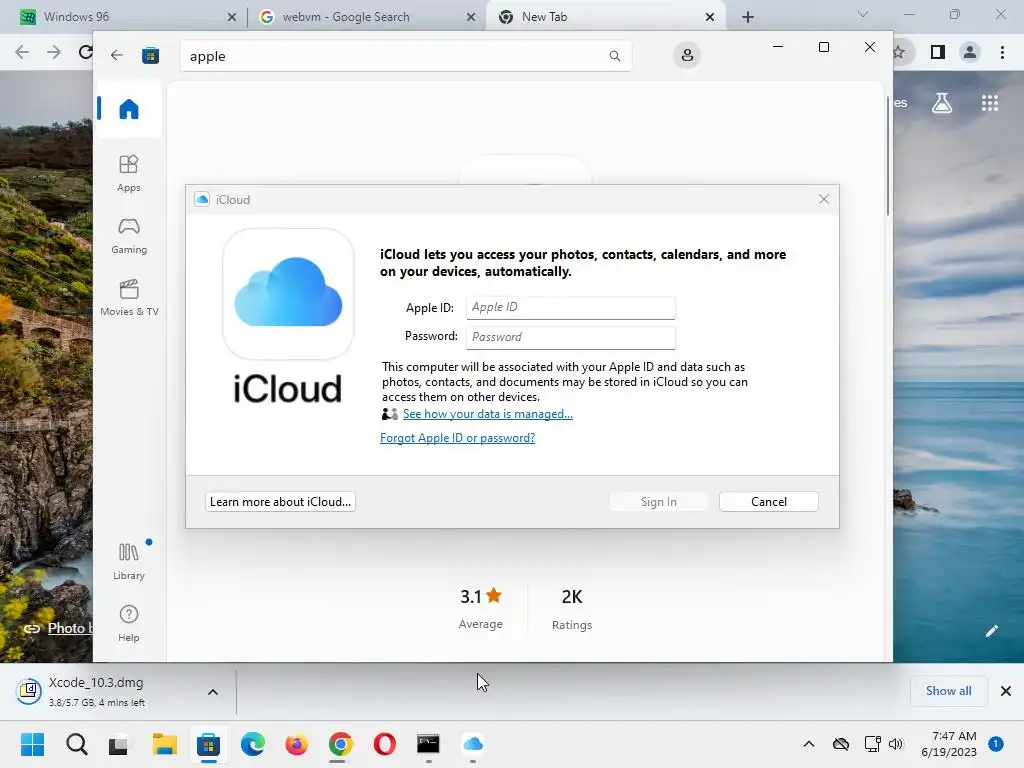Screen dimensions: 1024x768
Task: Open terminal app from taskbar
Action: (428, 744)
